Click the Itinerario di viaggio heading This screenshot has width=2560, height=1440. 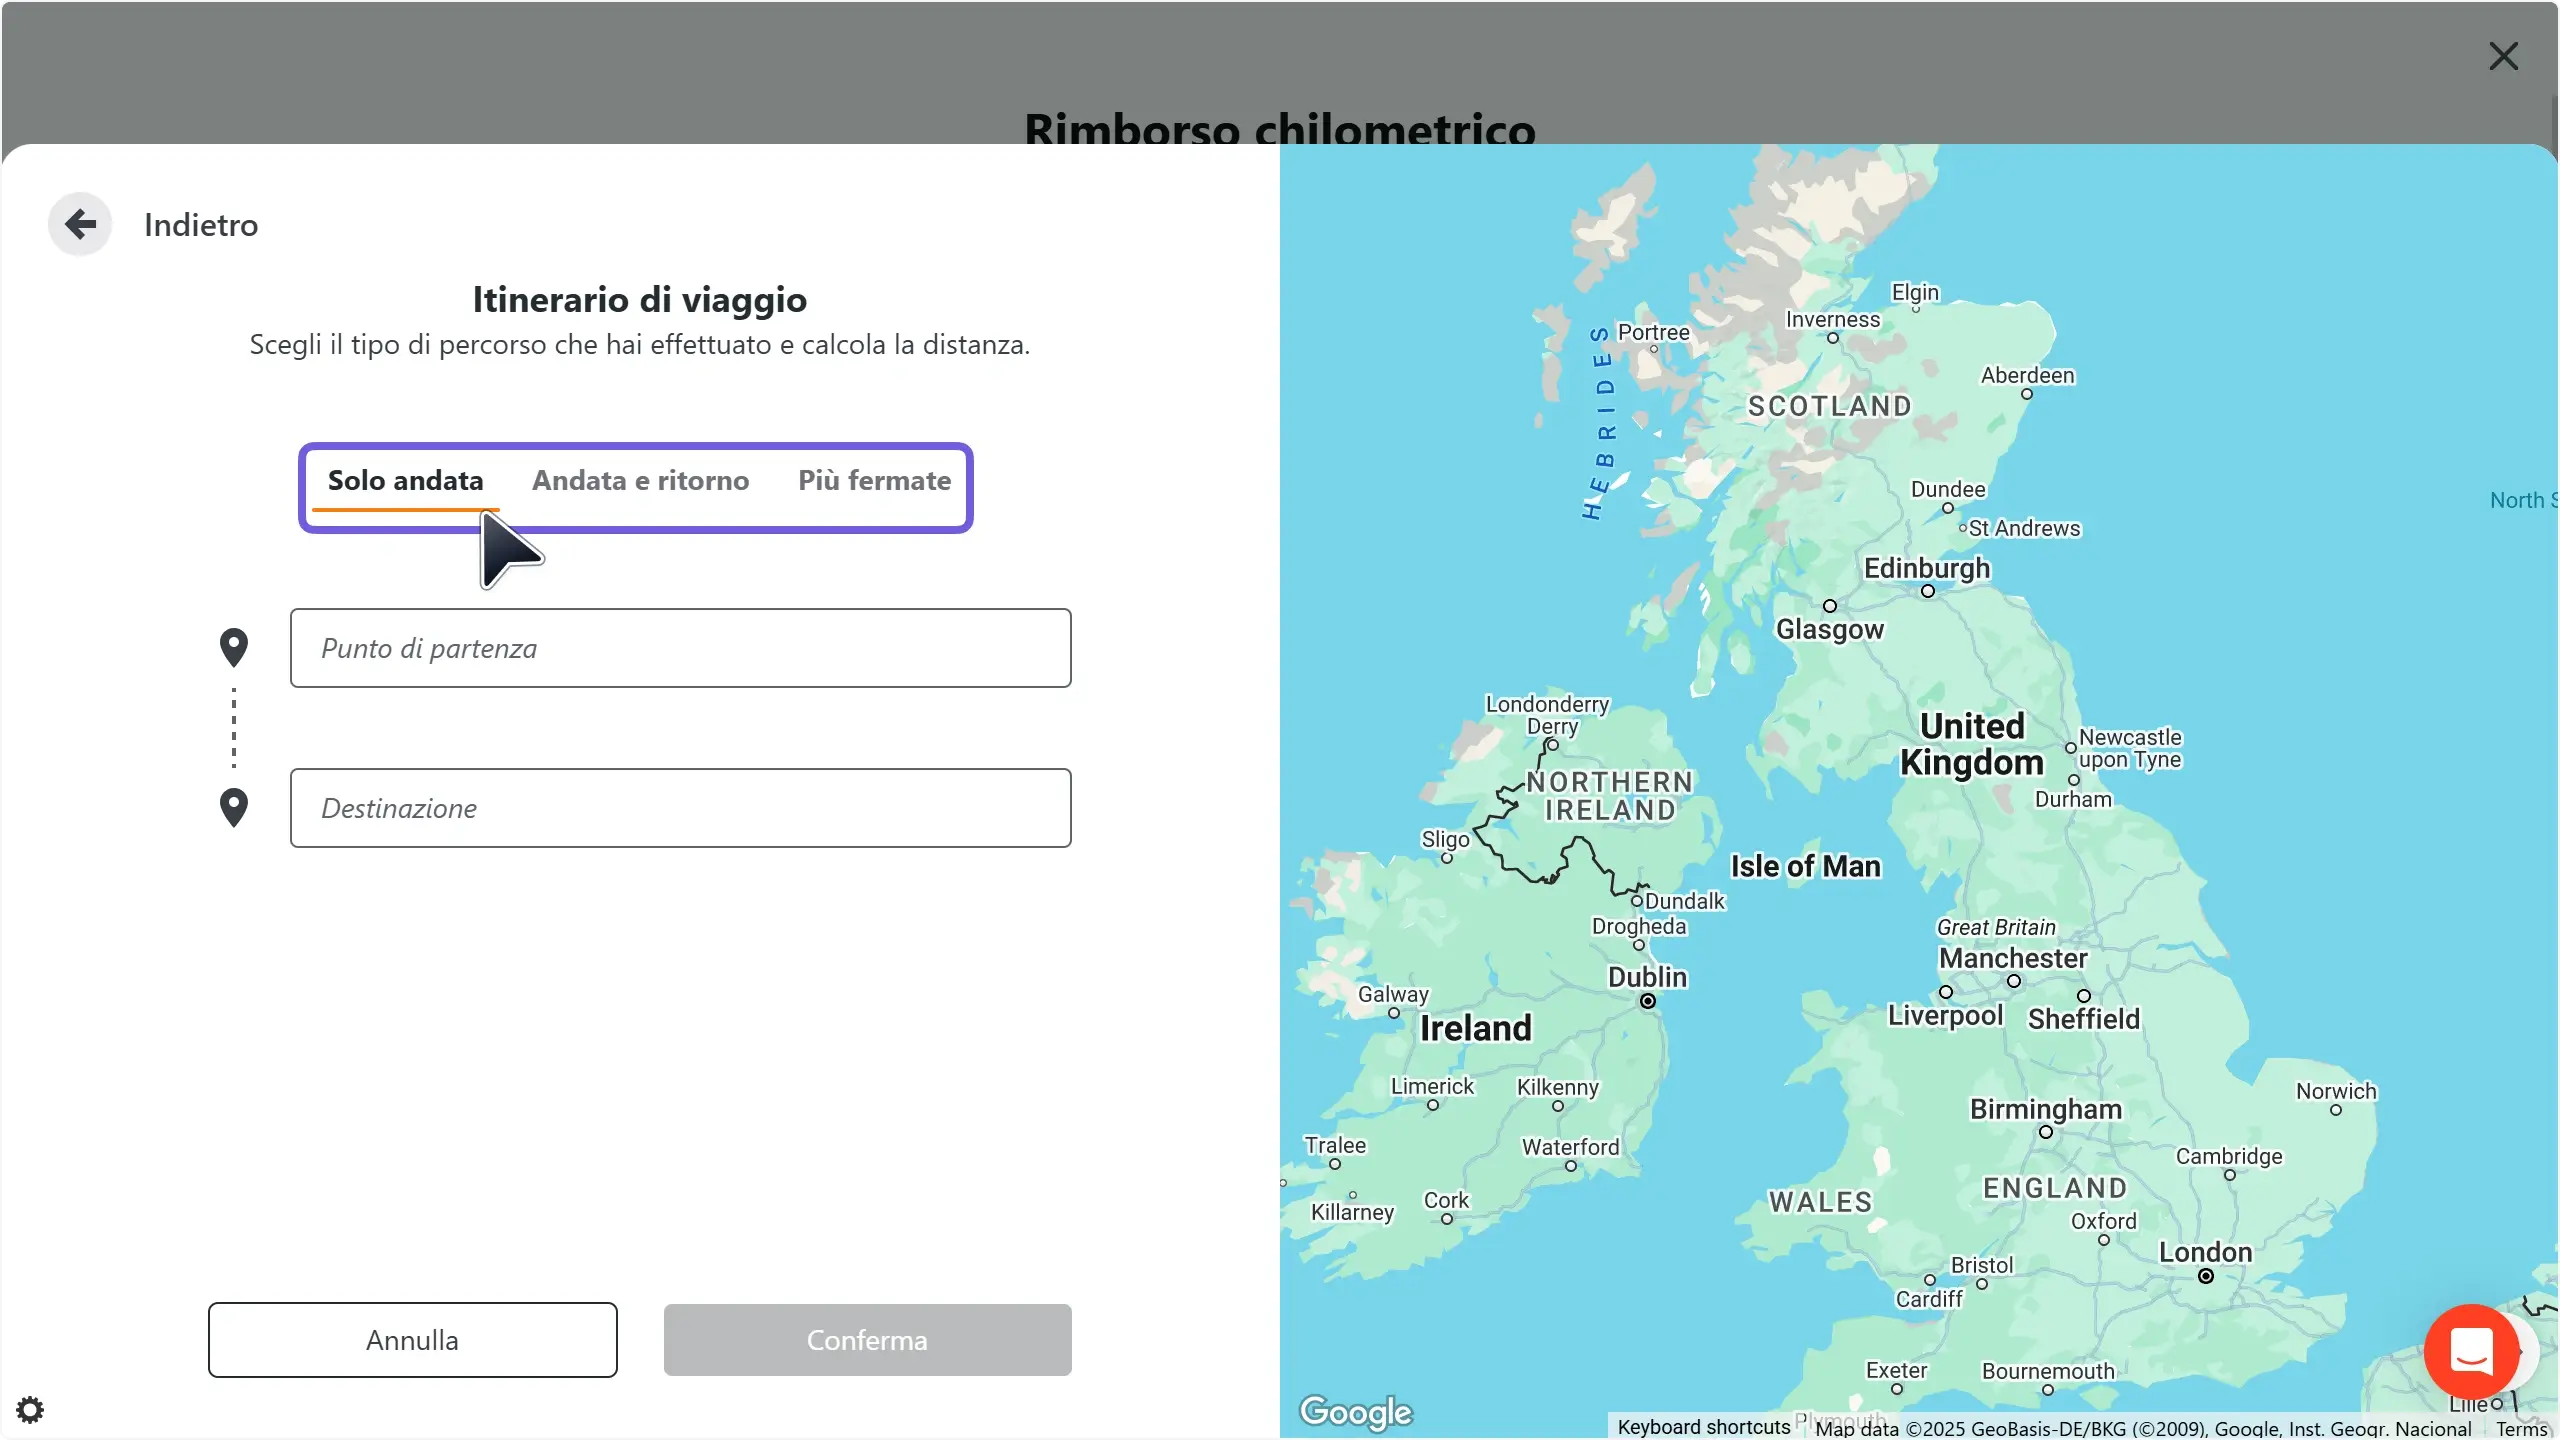[640, 300]
